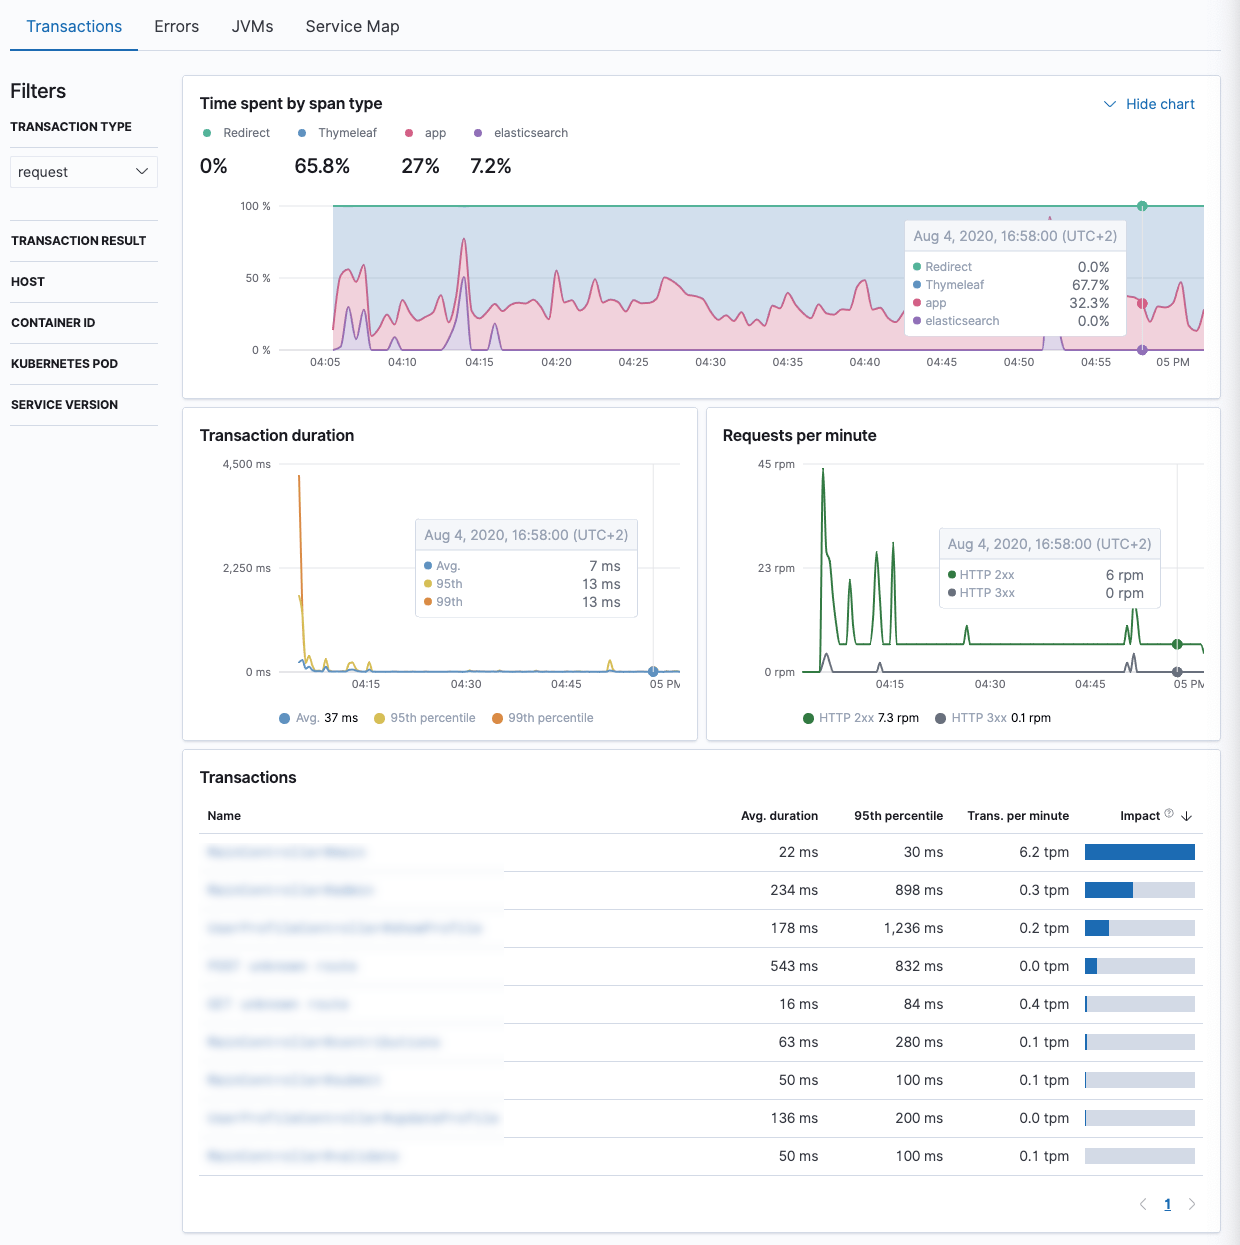Expand the Service Version filter

(x=65, y=405)
